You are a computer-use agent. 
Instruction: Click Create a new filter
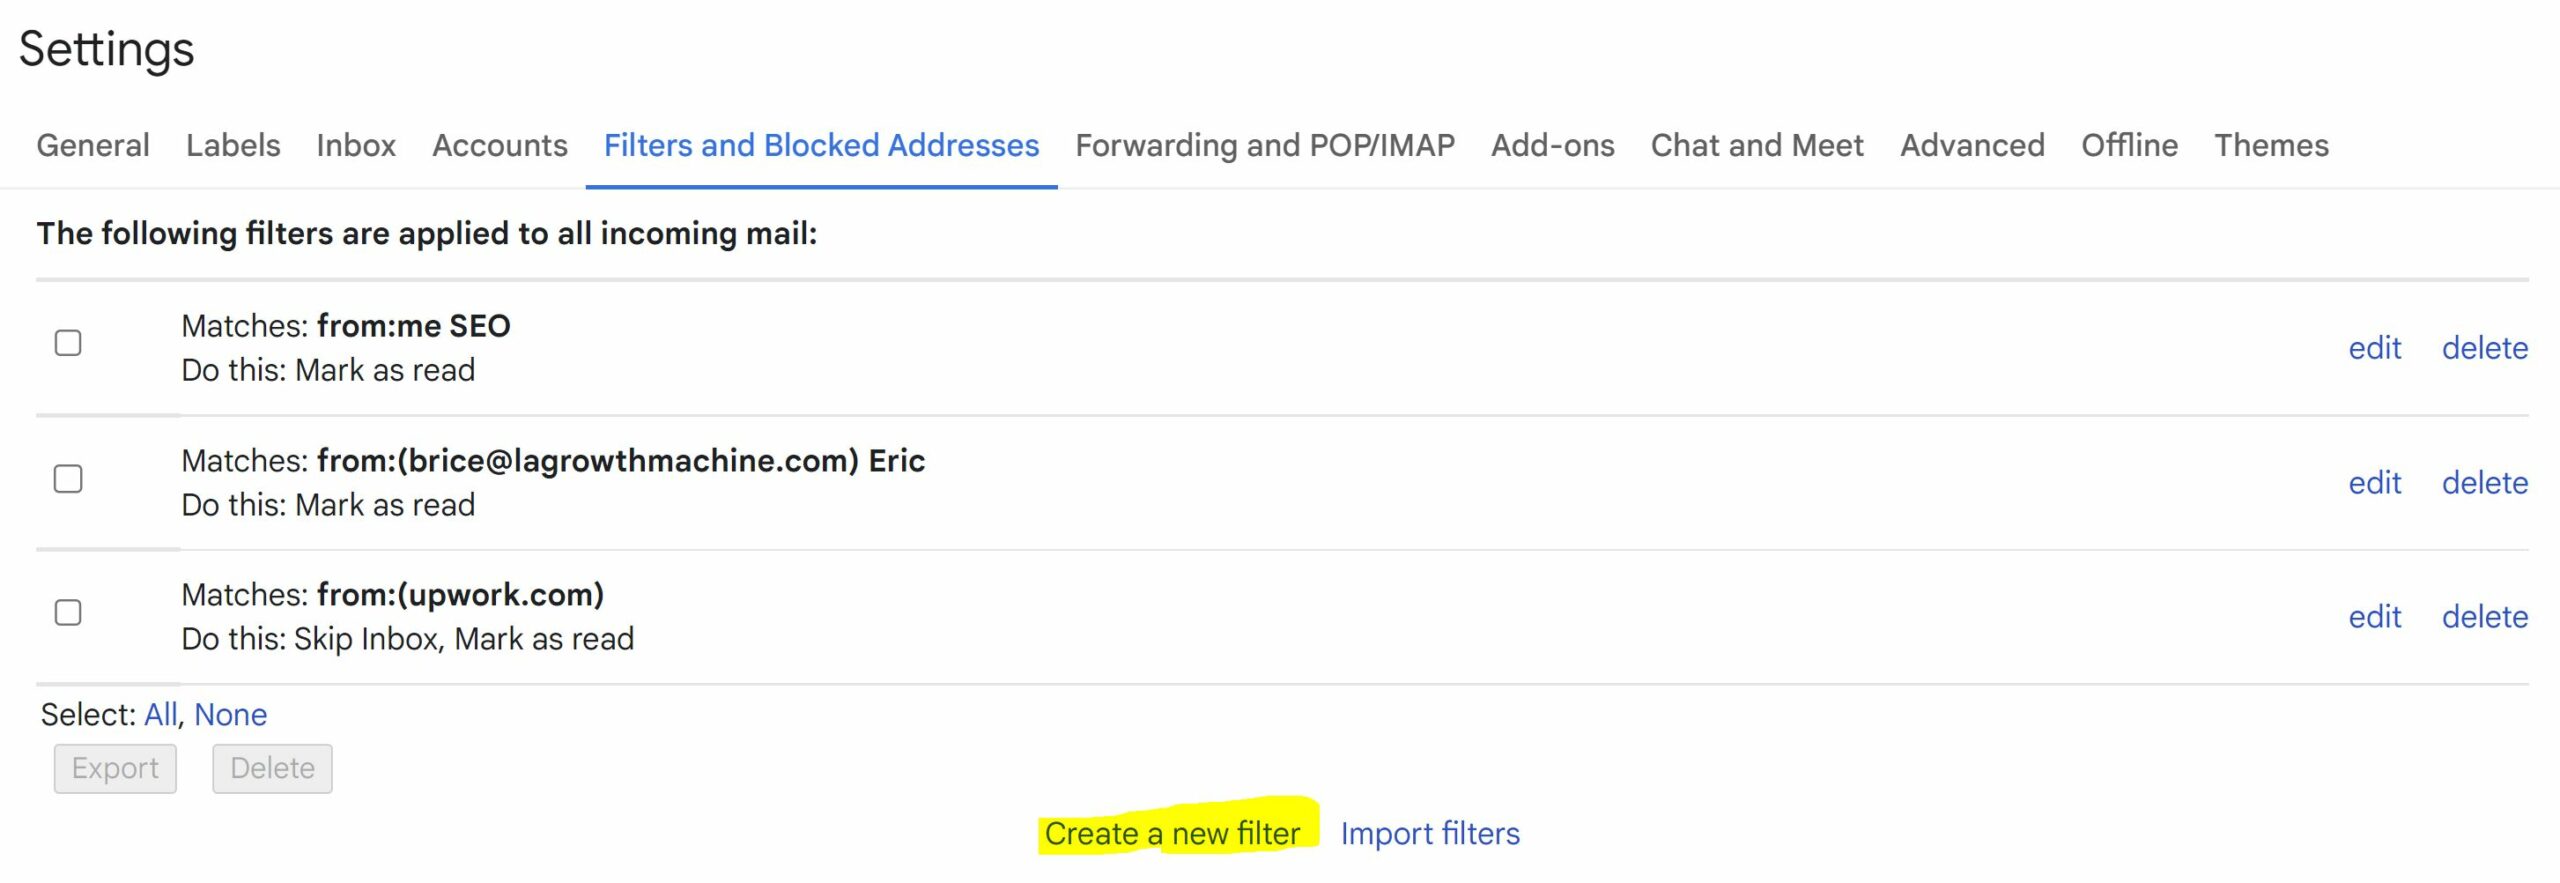point(1172,833)
